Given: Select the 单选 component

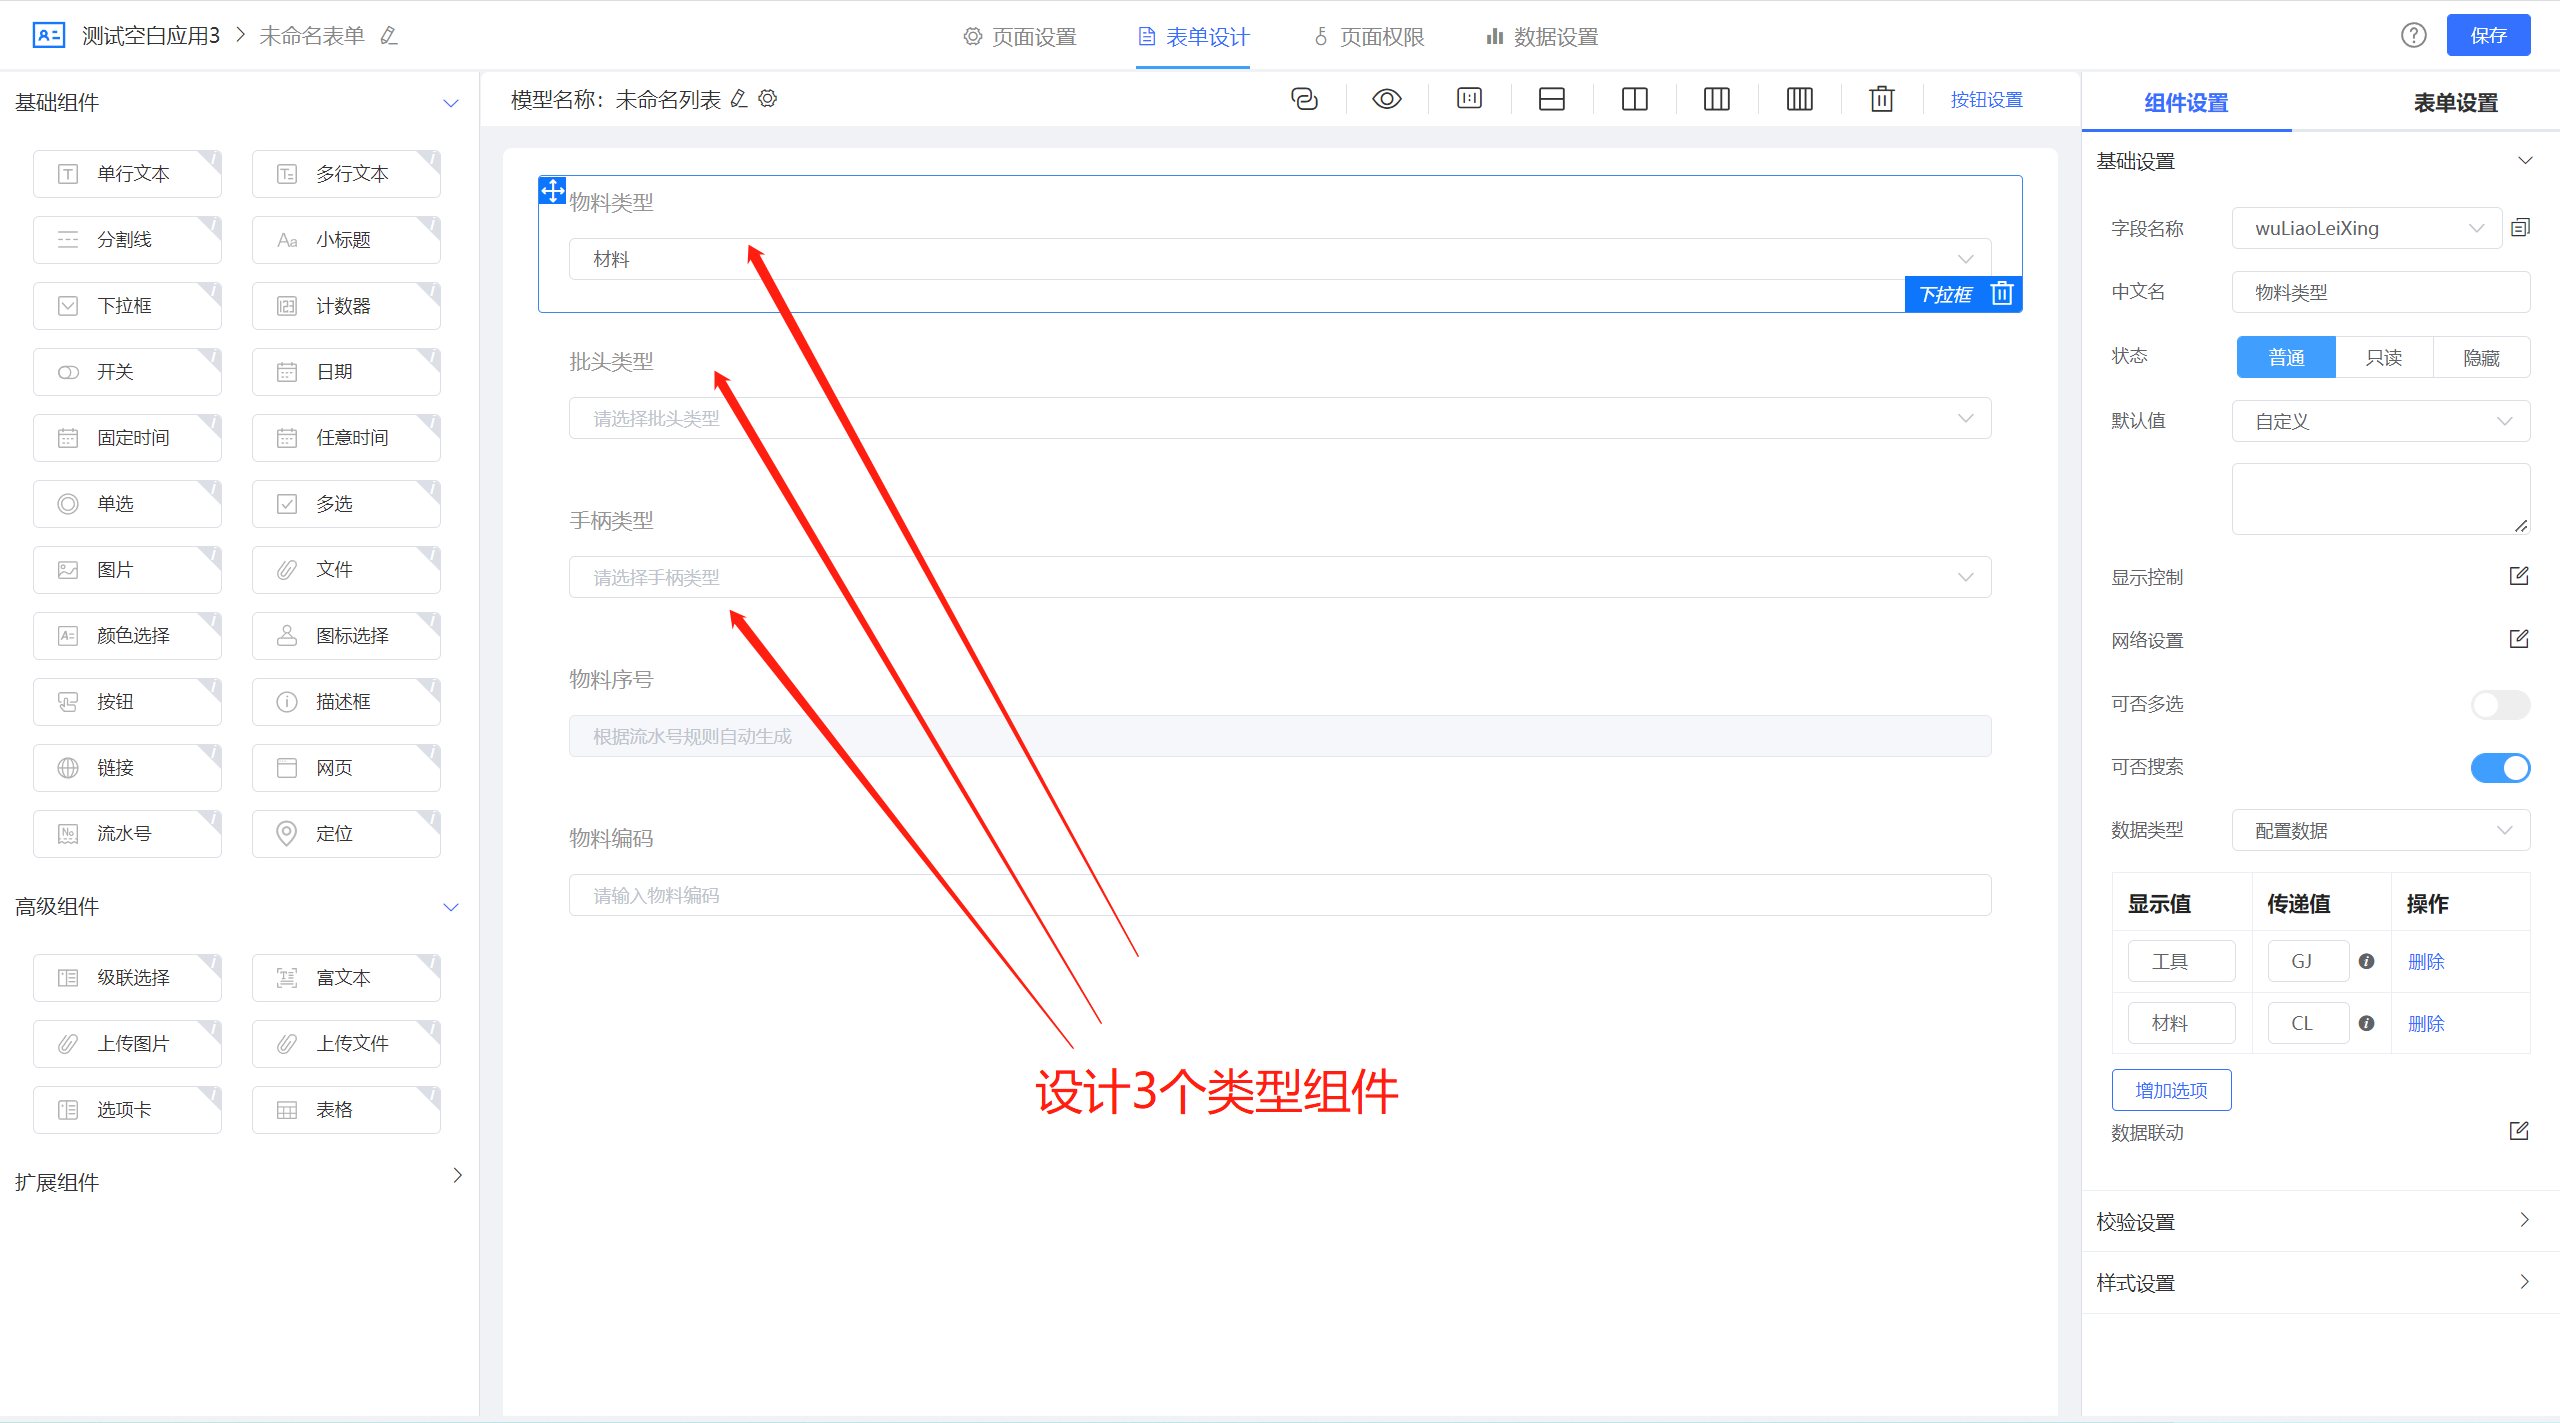Looking at the screenshot, I should [127, 504].
